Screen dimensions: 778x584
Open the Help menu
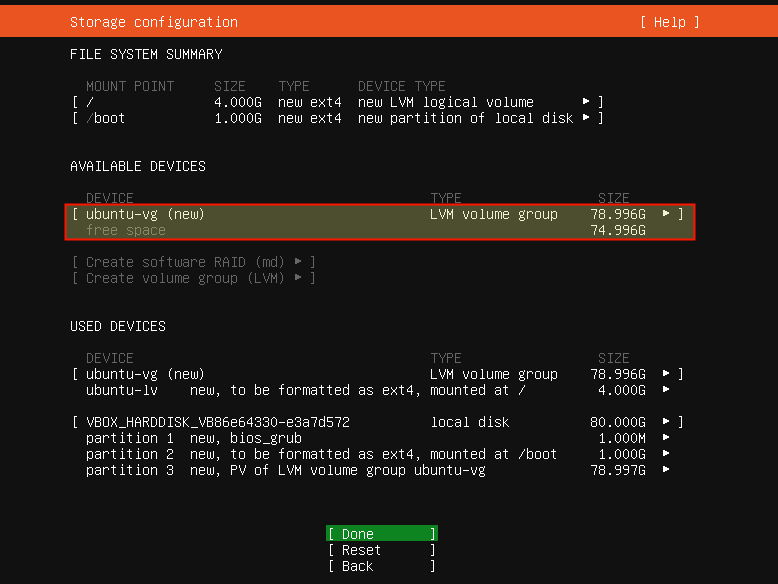pyautogui.click(x=669, y=22)
